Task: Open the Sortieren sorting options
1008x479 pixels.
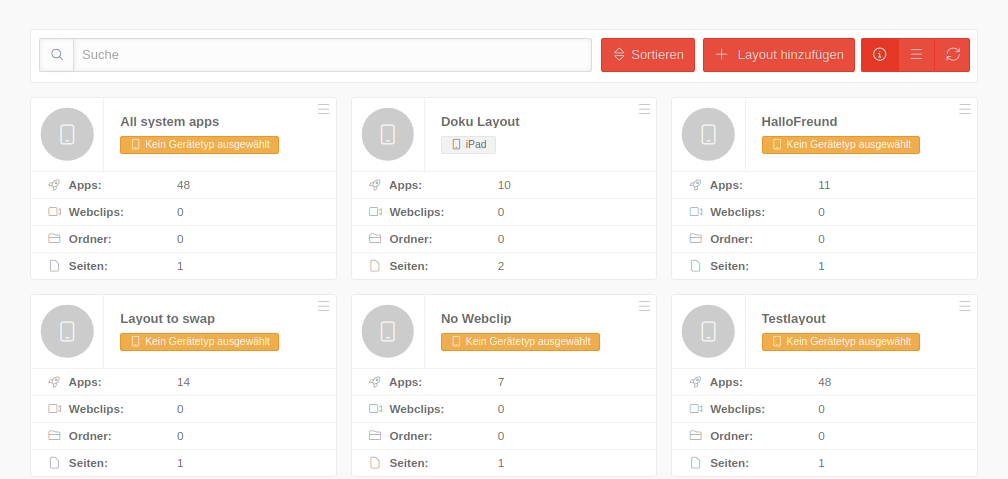Action: point(648,55)
